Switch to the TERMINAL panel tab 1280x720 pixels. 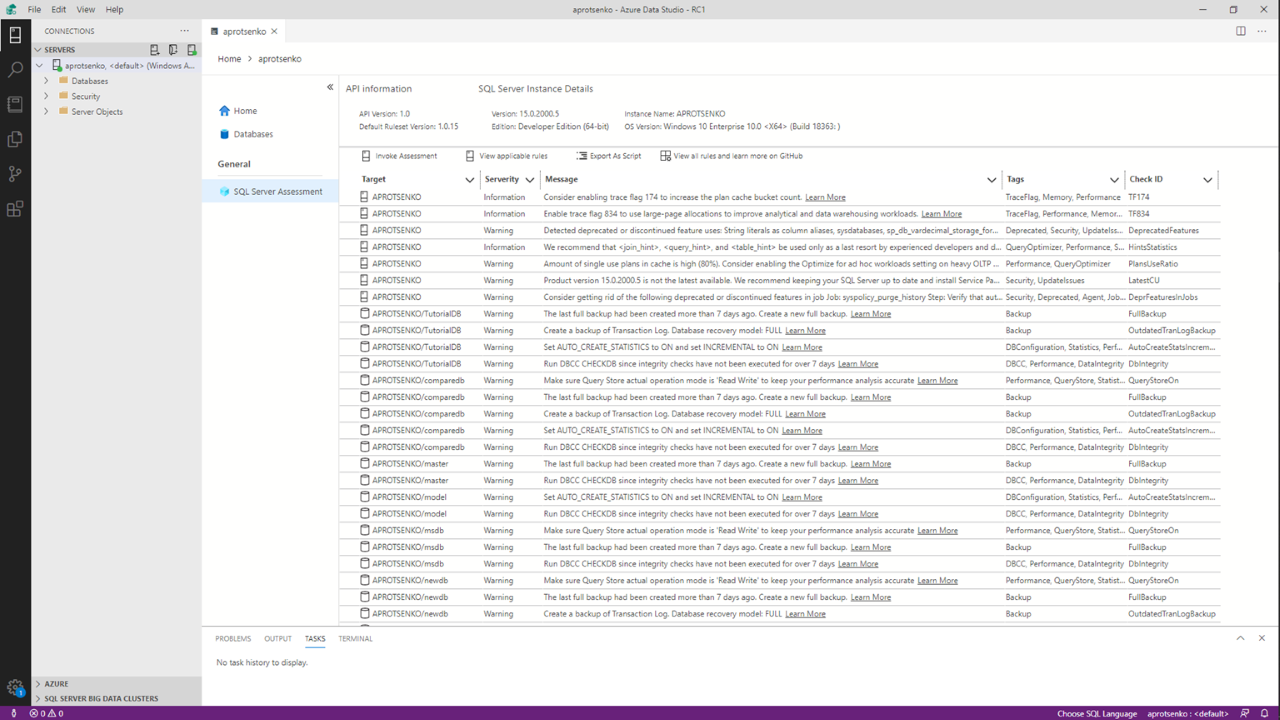[355, 638]
